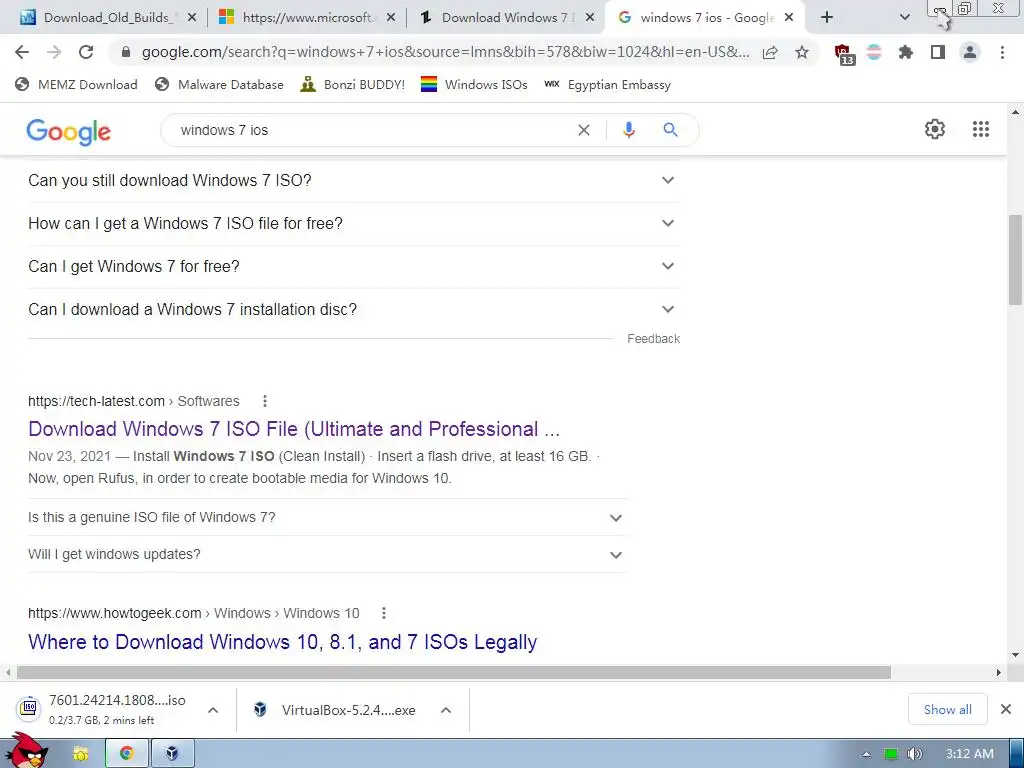Open the Chrome profile avatar
This screenshot has width=1024, height=768.
click(x=970, y=52)
